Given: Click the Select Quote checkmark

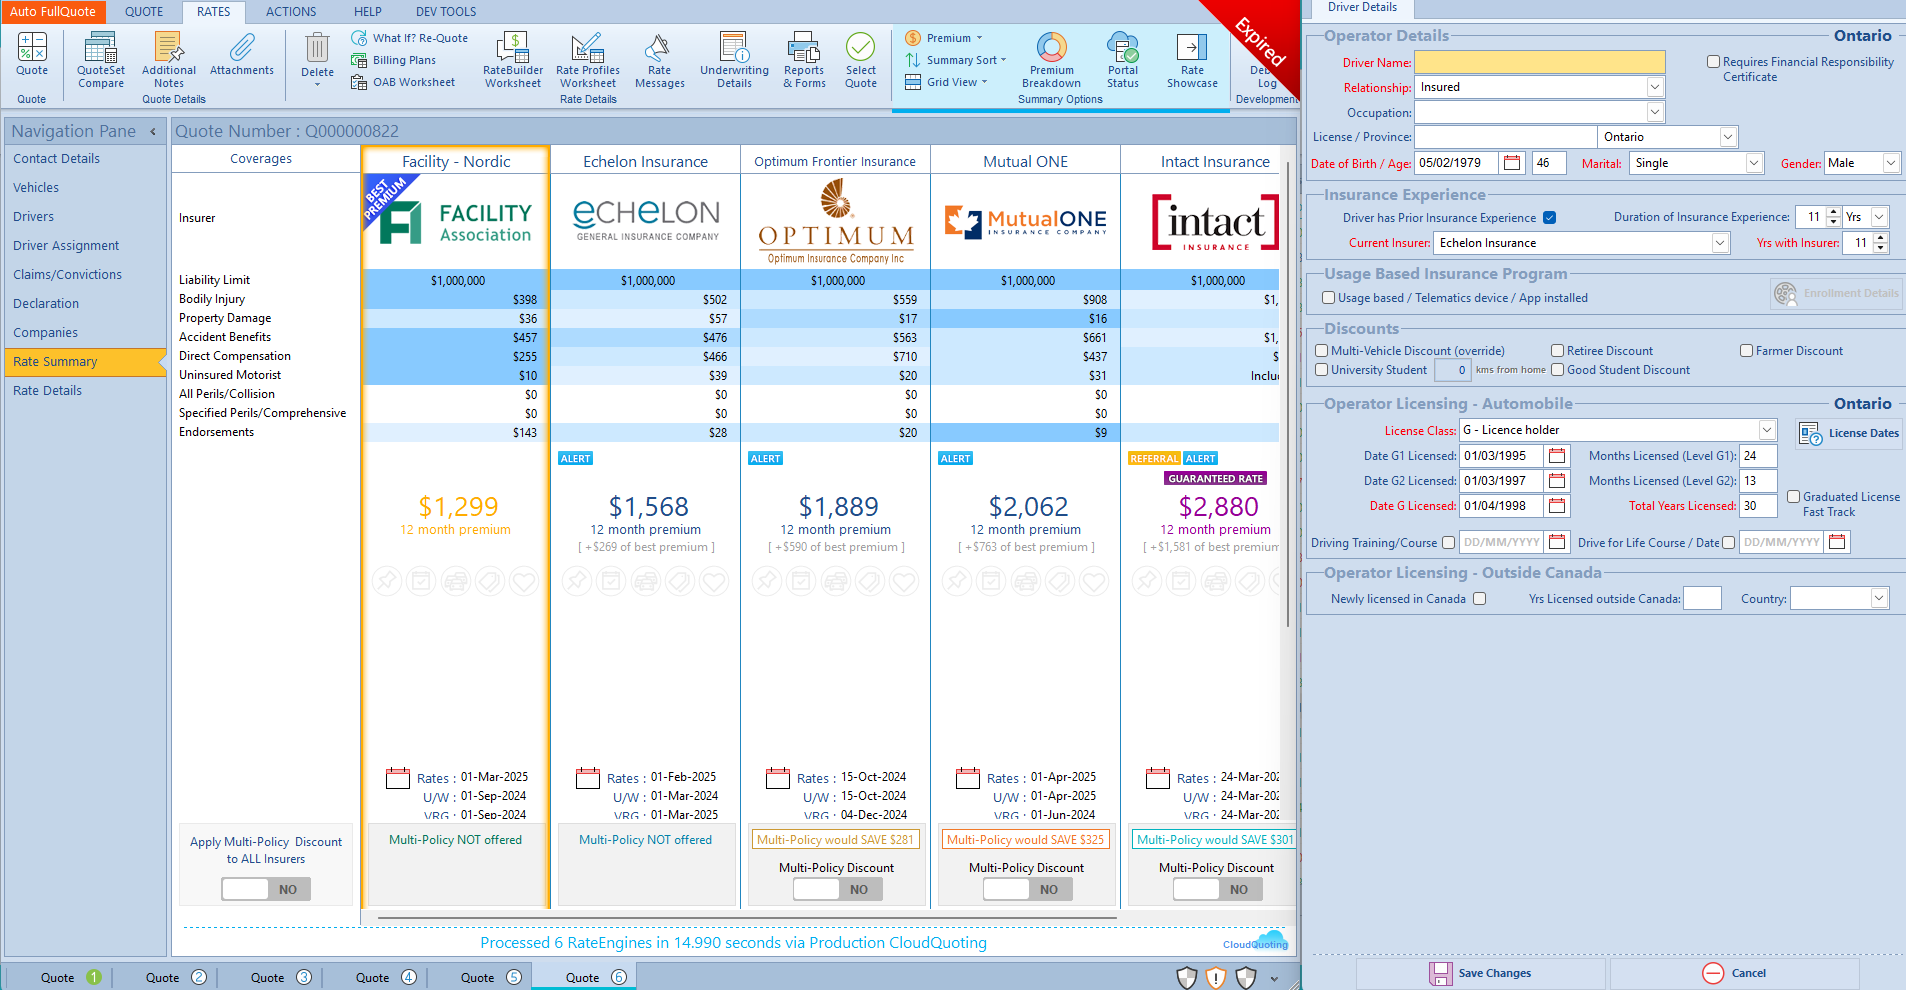Looking at the screenshot, I should point(860,47).
